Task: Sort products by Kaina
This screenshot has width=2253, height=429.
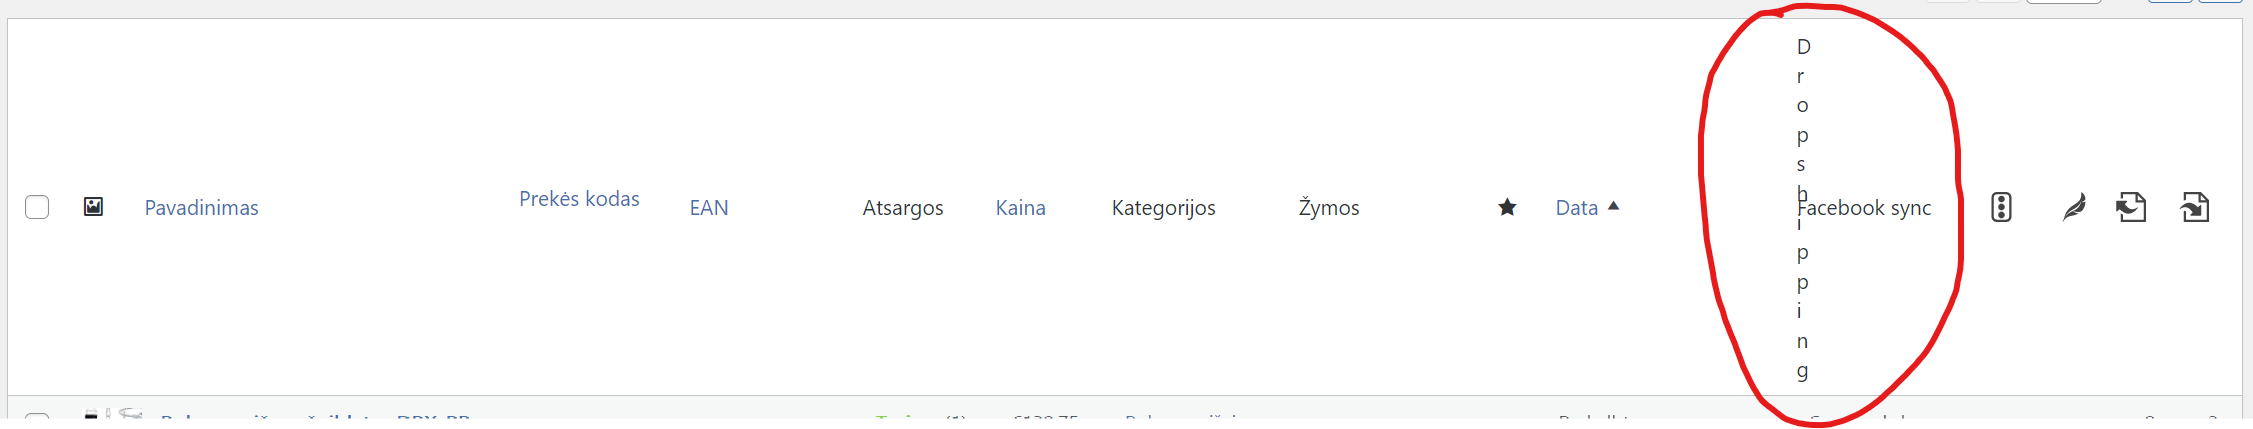Action: click(1021, 208)
